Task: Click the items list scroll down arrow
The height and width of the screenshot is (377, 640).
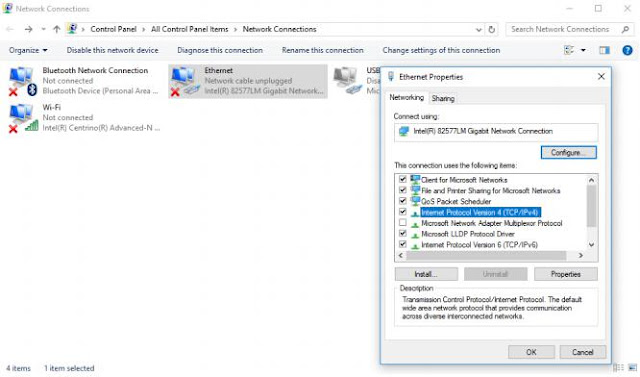Action: (591, 245)
